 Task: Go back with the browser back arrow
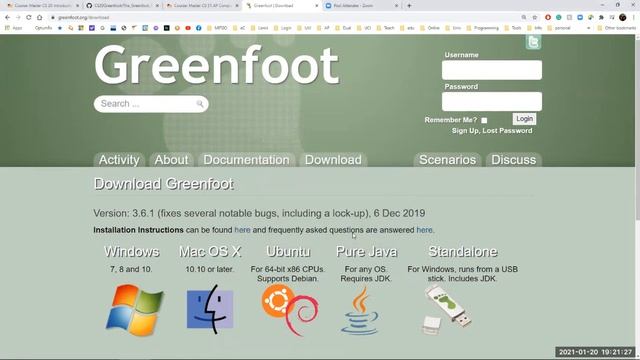(x=7, y=18)
